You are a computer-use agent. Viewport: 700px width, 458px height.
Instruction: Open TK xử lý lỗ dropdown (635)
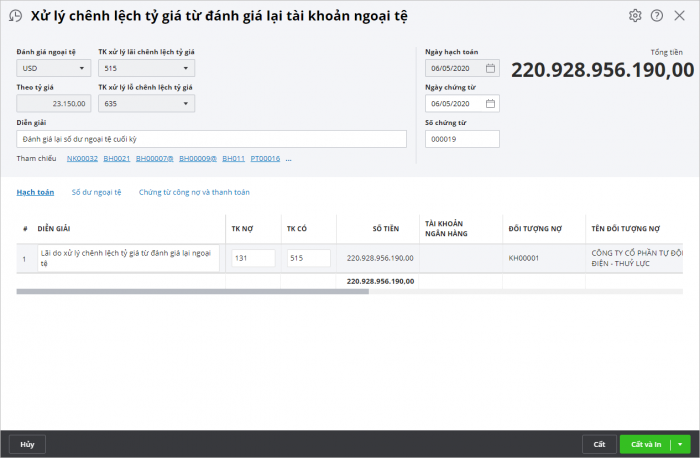[x=186, y=103]
